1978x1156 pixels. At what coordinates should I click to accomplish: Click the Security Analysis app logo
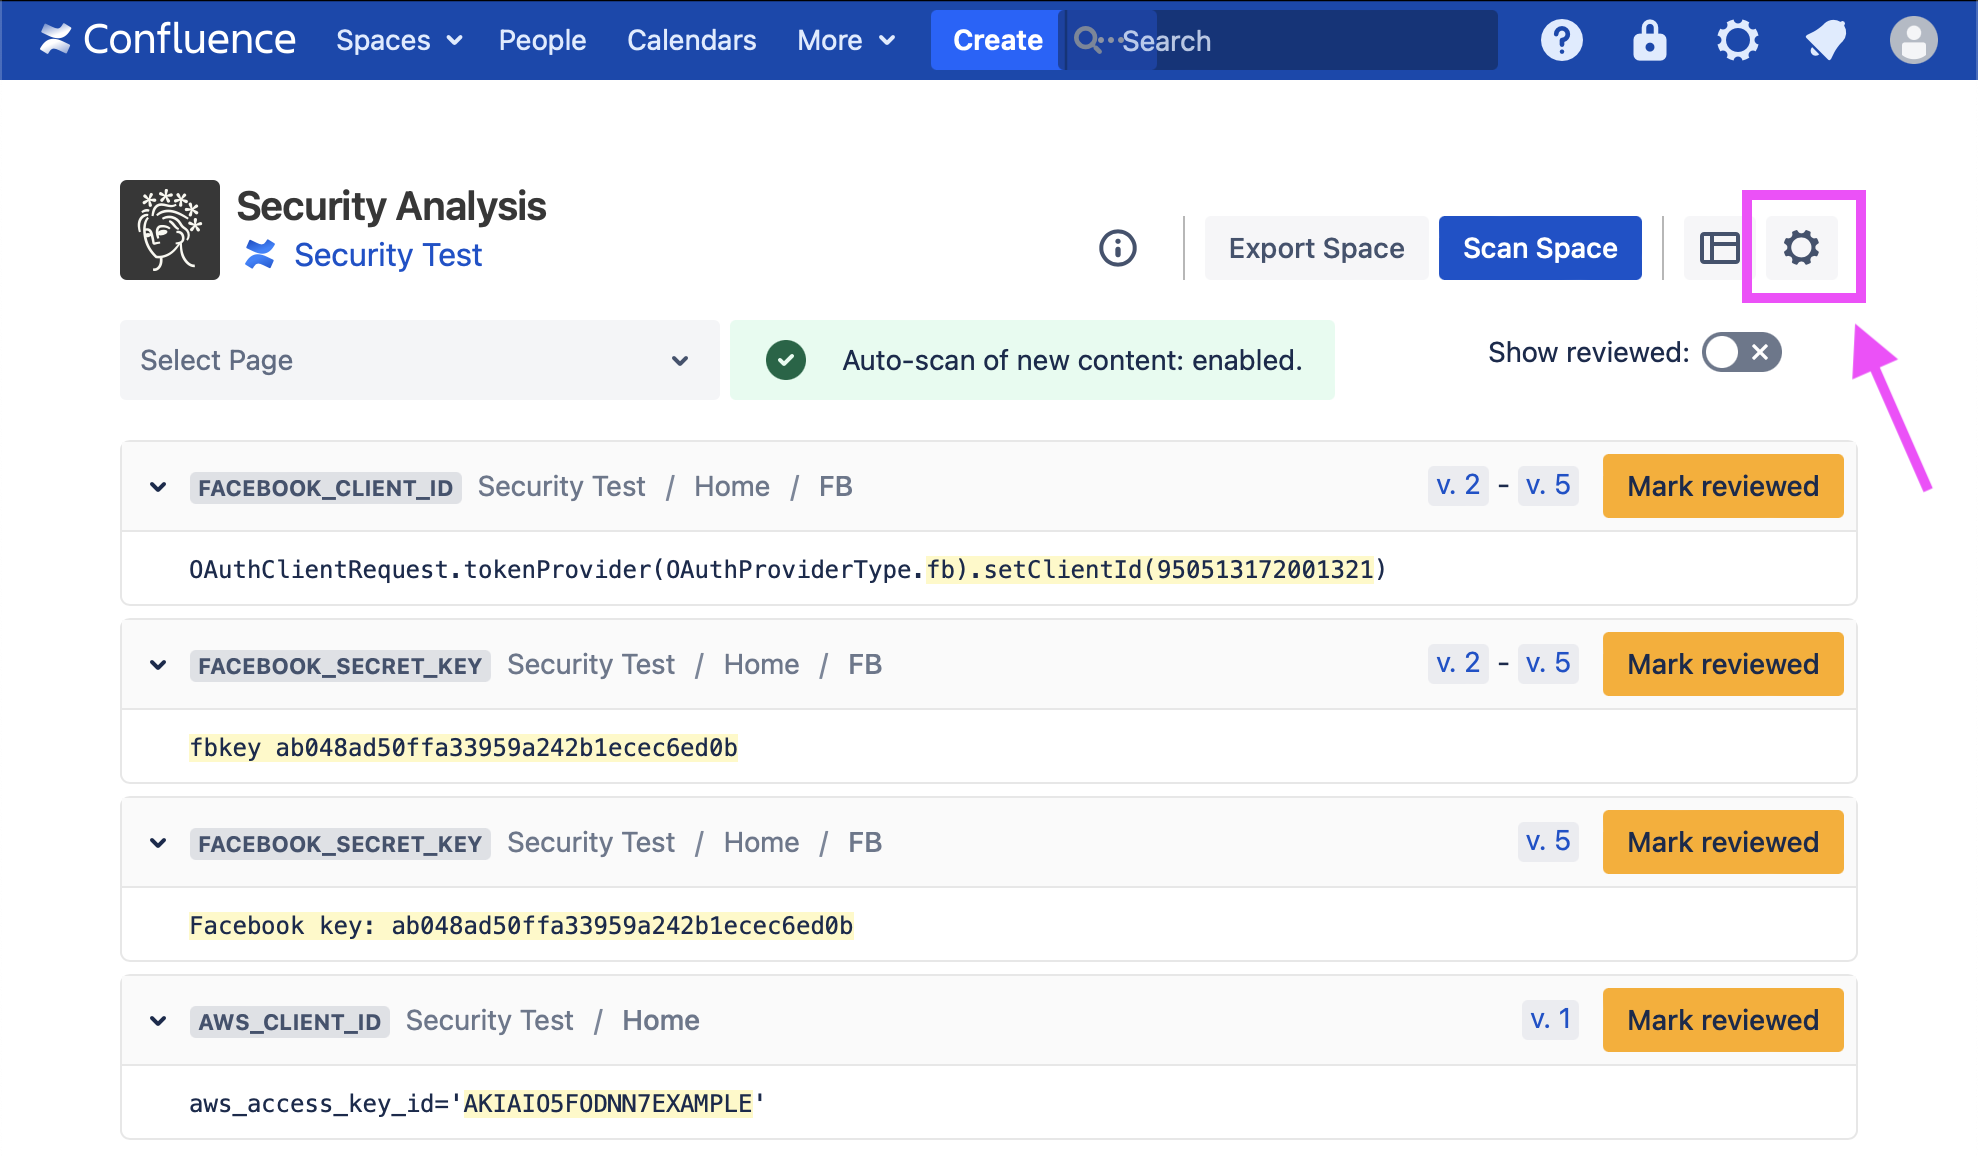170,230
